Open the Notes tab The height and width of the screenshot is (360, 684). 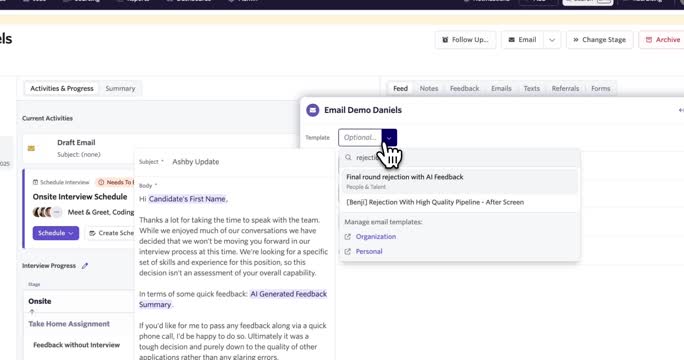click(429, 88)
